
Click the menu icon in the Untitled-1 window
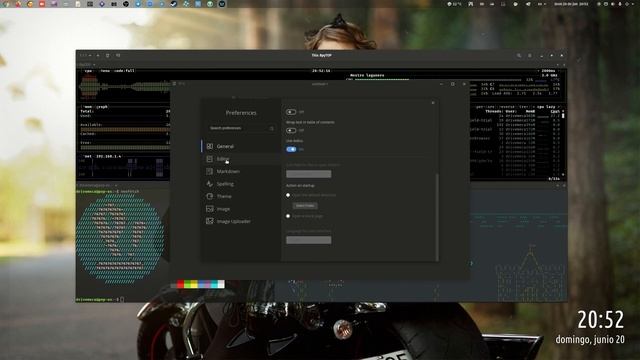click(x=174, y=84)
